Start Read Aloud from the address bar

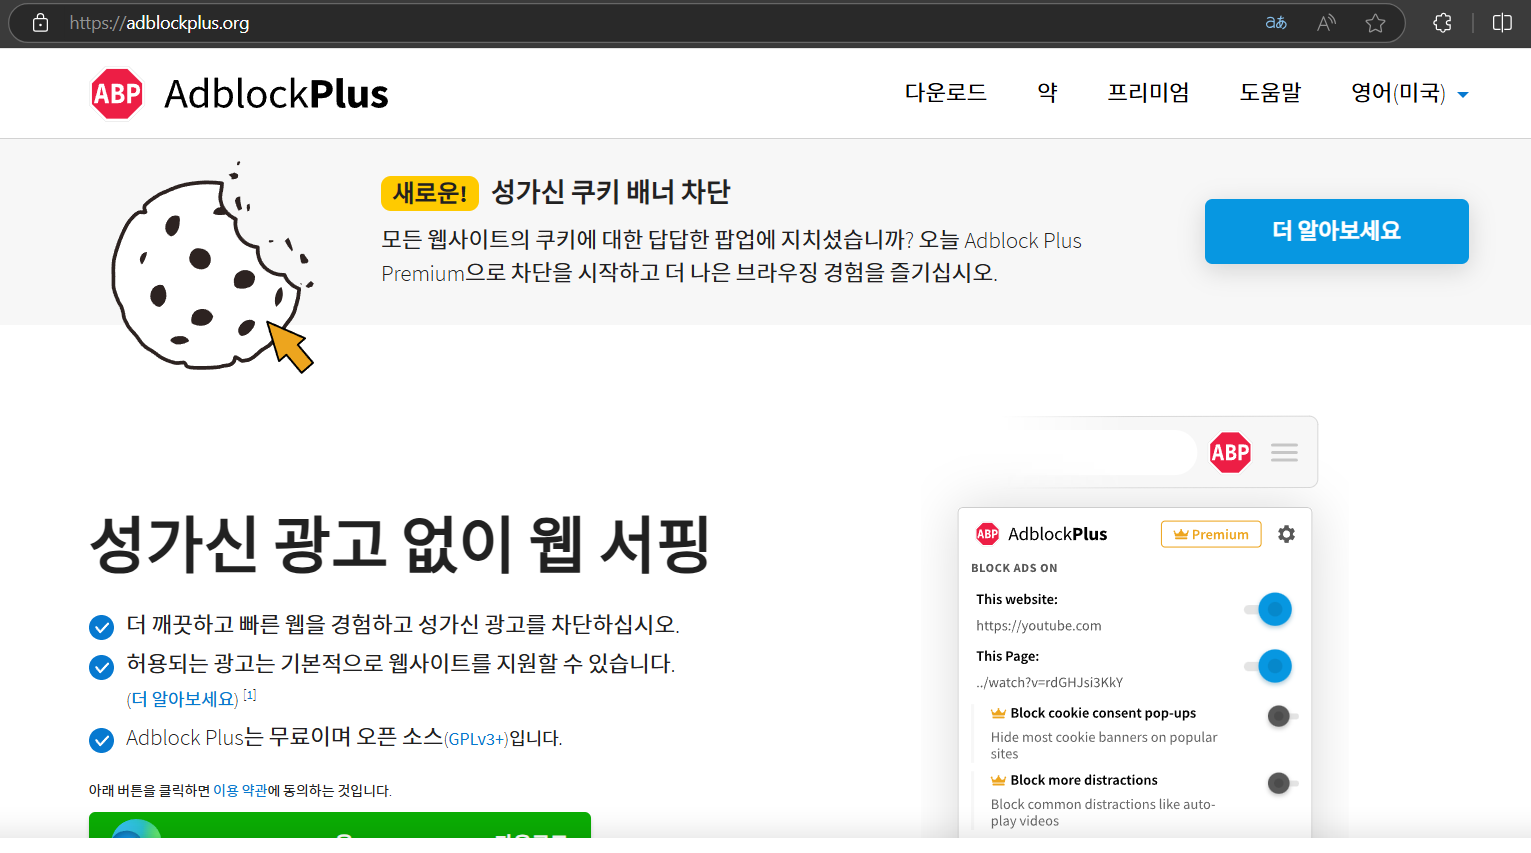(1325, 22)
